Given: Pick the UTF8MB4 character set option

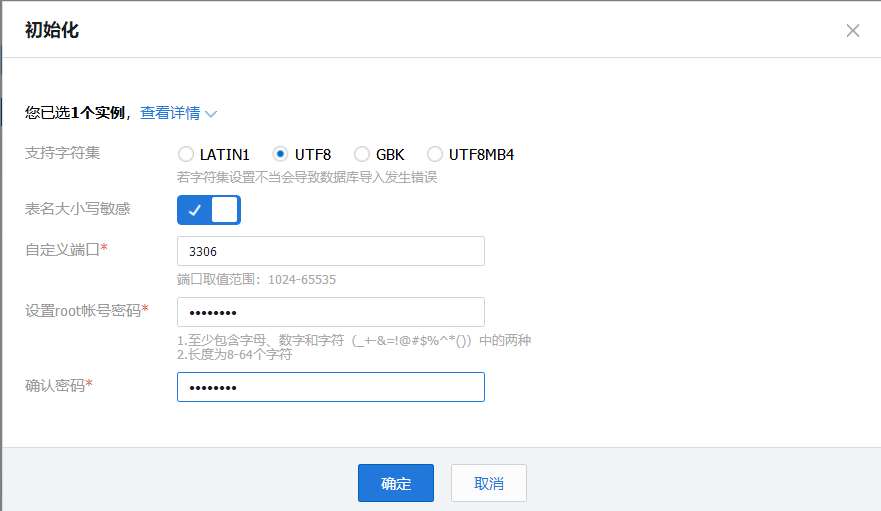Looking at the screenshot, I should point(434,154).
